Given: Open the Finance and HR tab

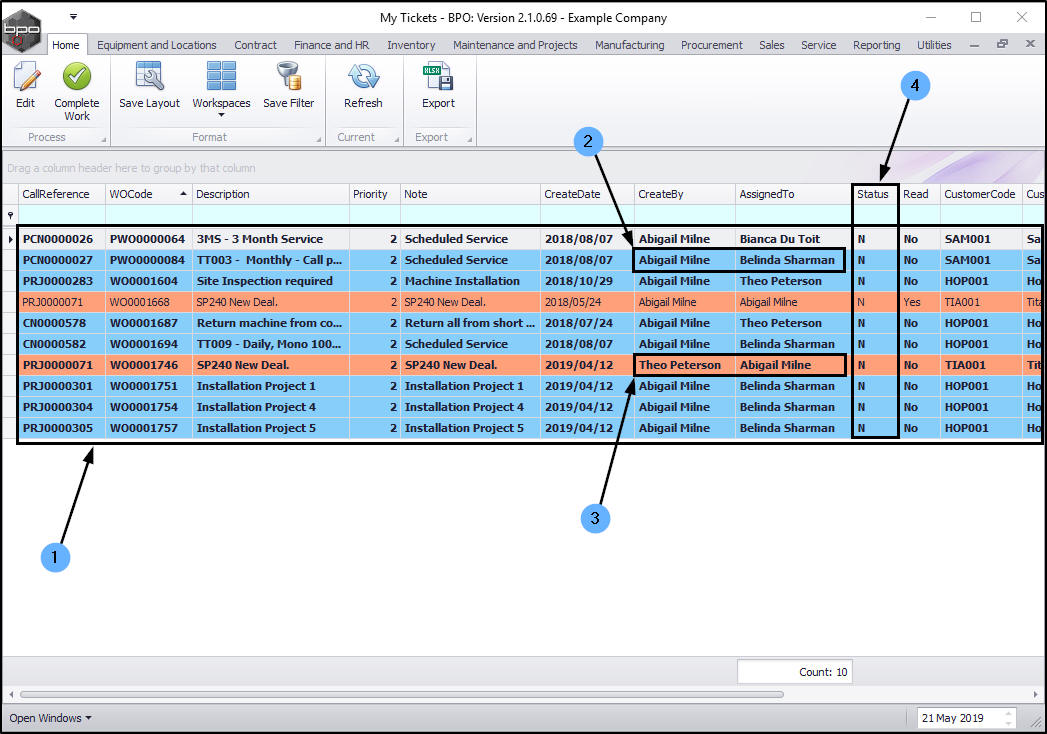Looking at the screenshot, I should (x=331, y=45).
